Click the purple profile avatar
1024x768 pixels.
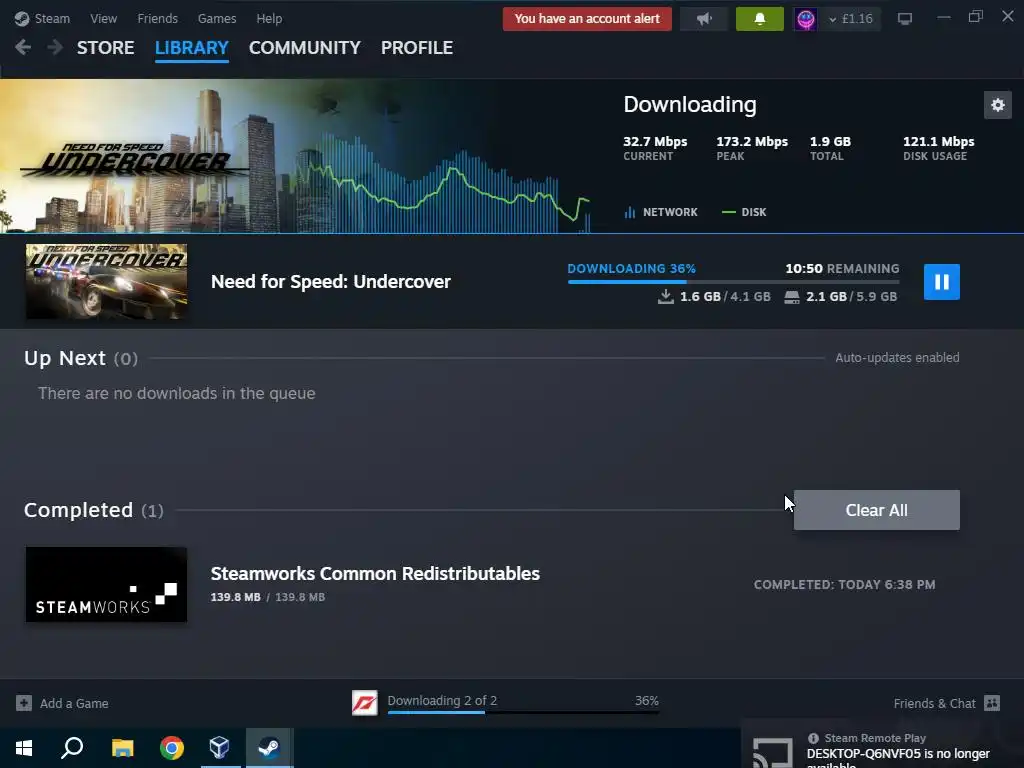805,19
